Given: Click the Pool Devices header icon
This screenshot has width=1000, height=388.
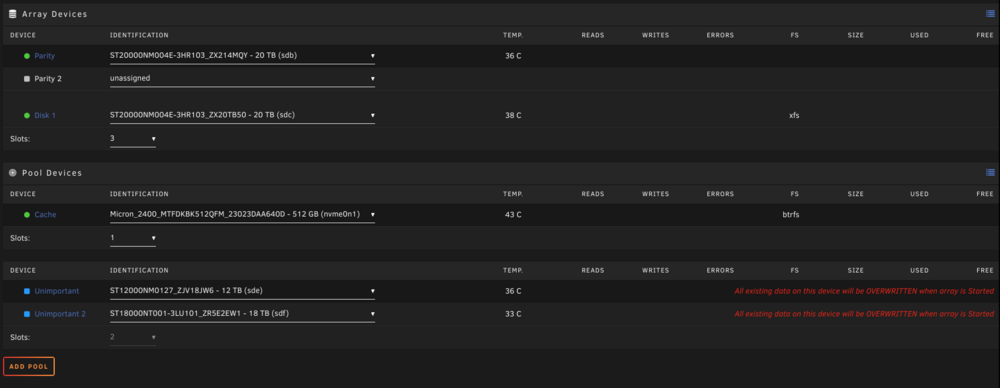Looking at the screenshot, I should click(13, 172).
